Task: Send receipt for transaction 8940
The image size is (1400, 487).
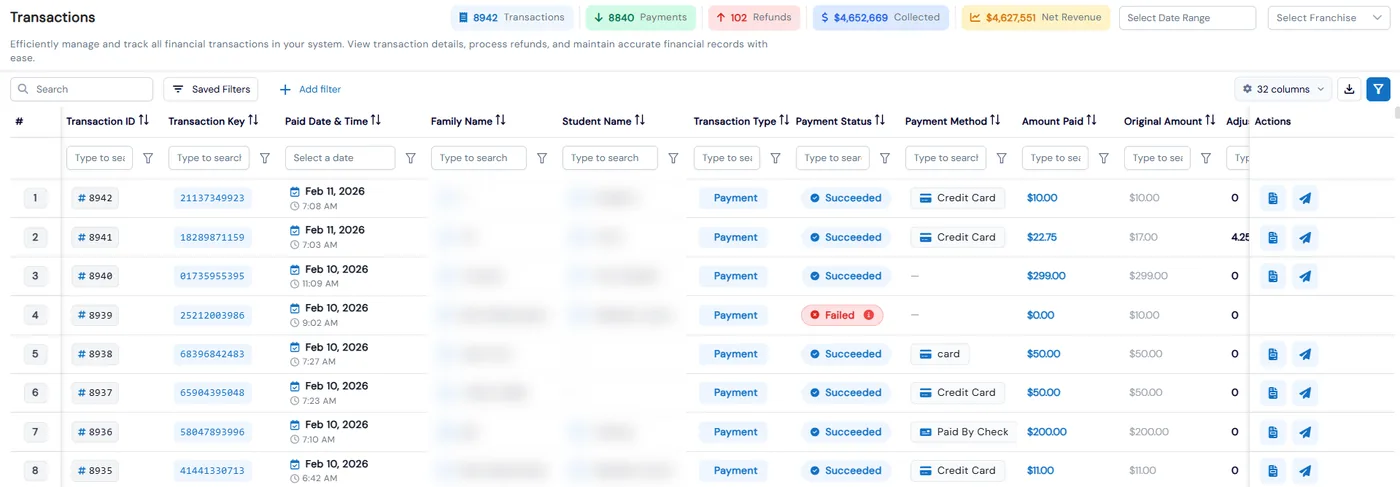Action: coord(1305,276)
